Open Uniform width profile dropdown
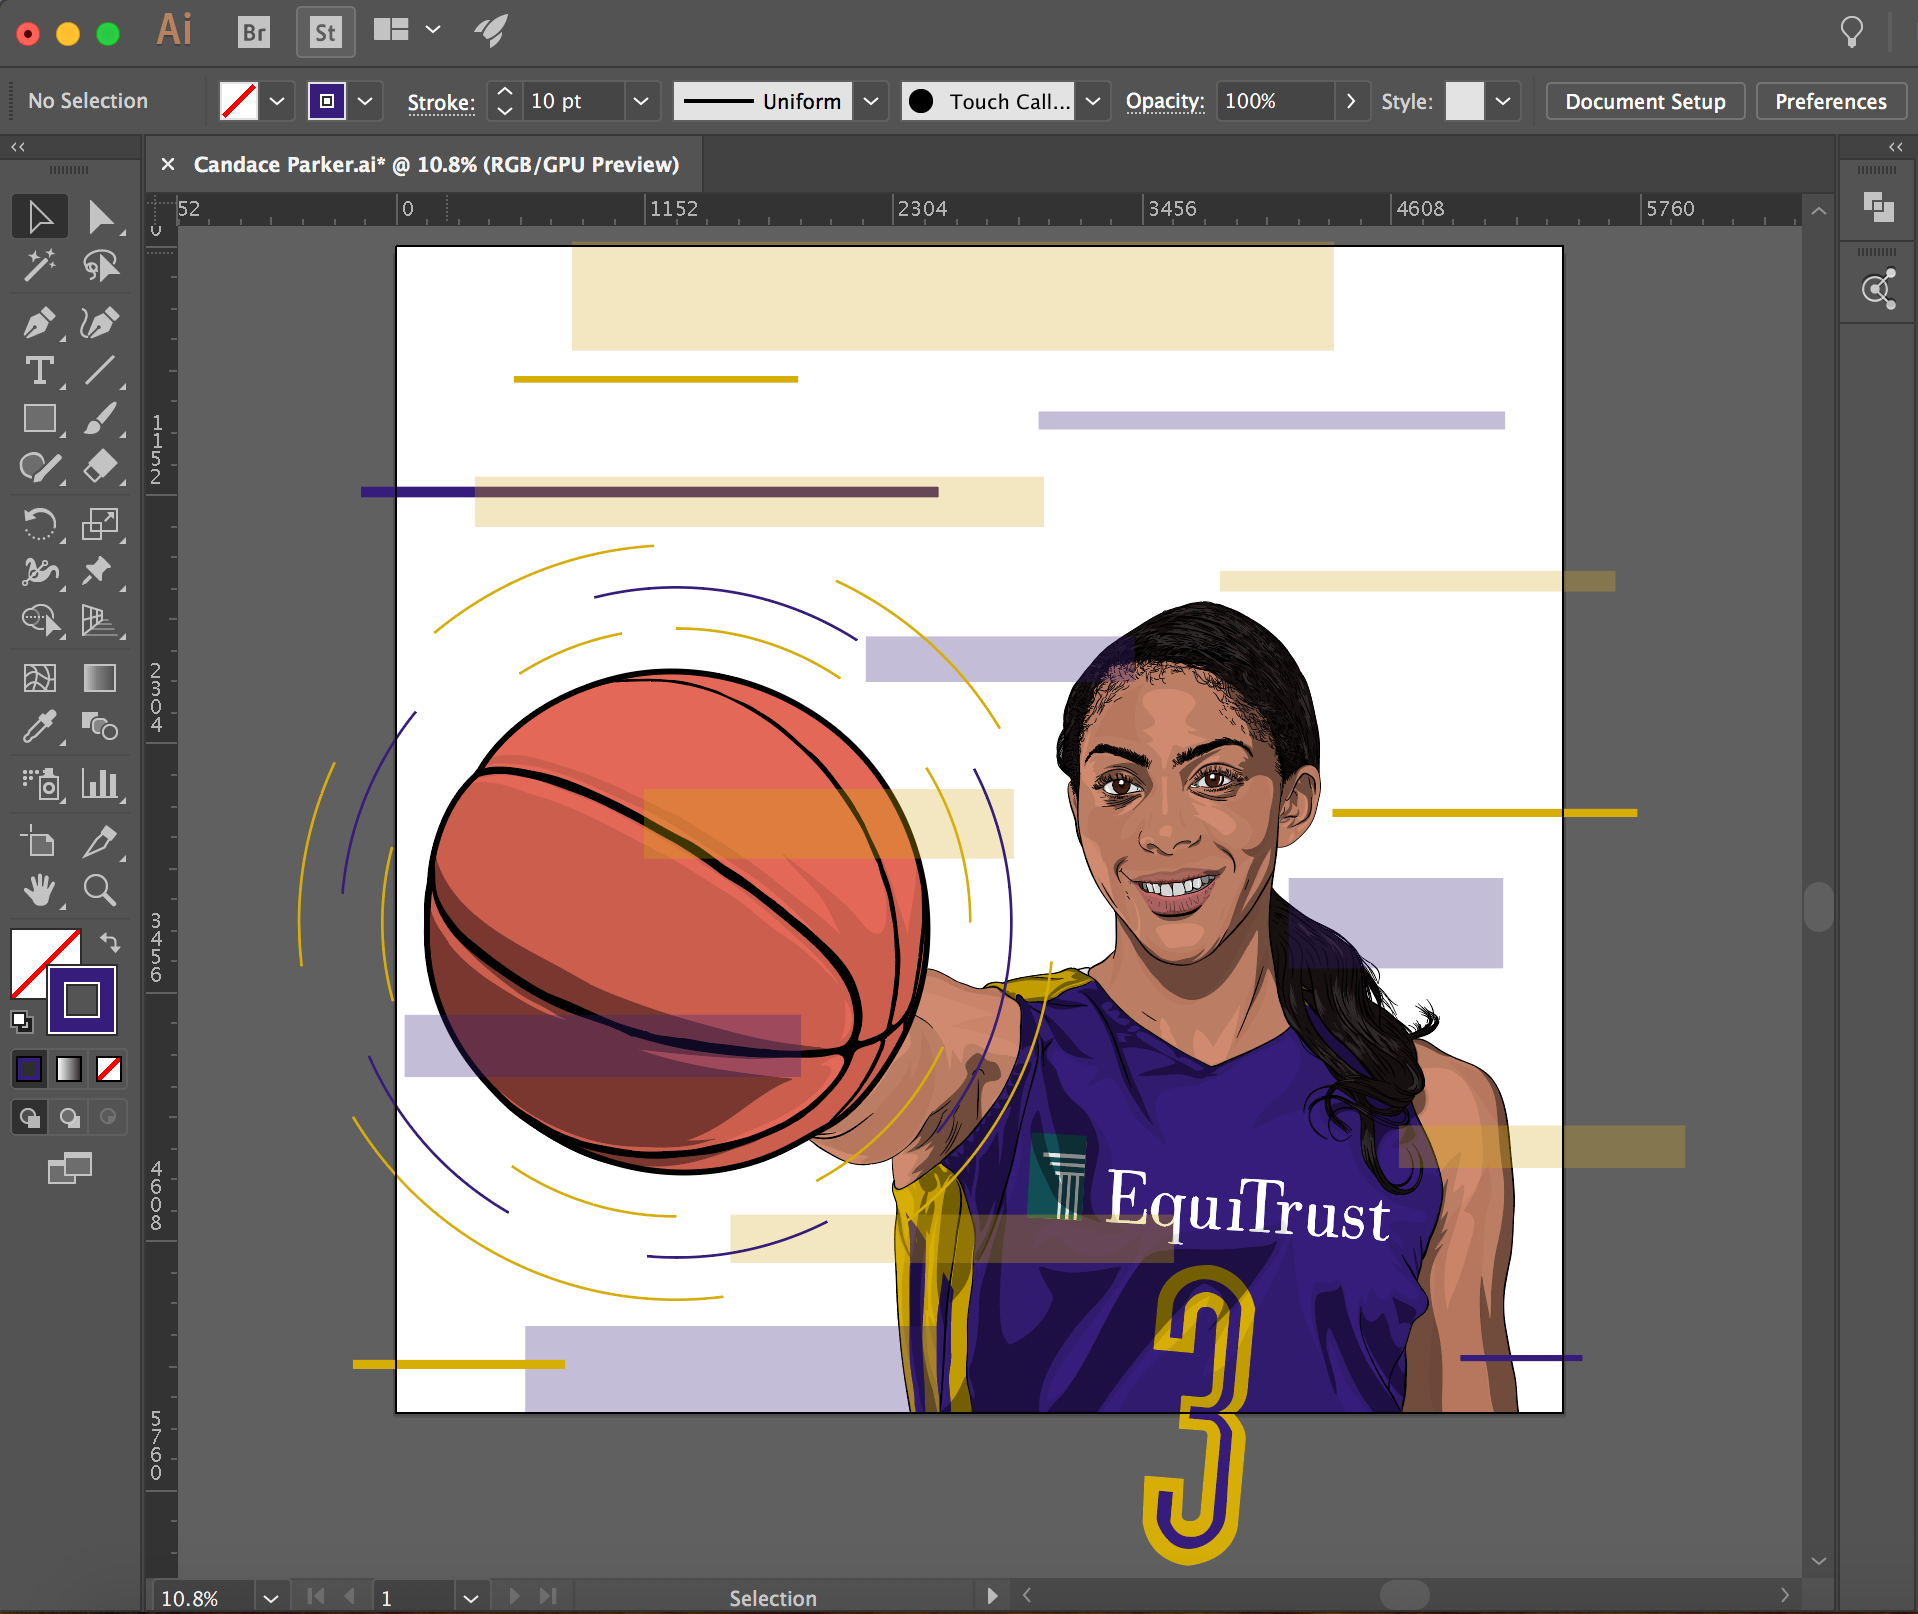This screenshot has width=1918, height=1614. (x=871, y=101)
